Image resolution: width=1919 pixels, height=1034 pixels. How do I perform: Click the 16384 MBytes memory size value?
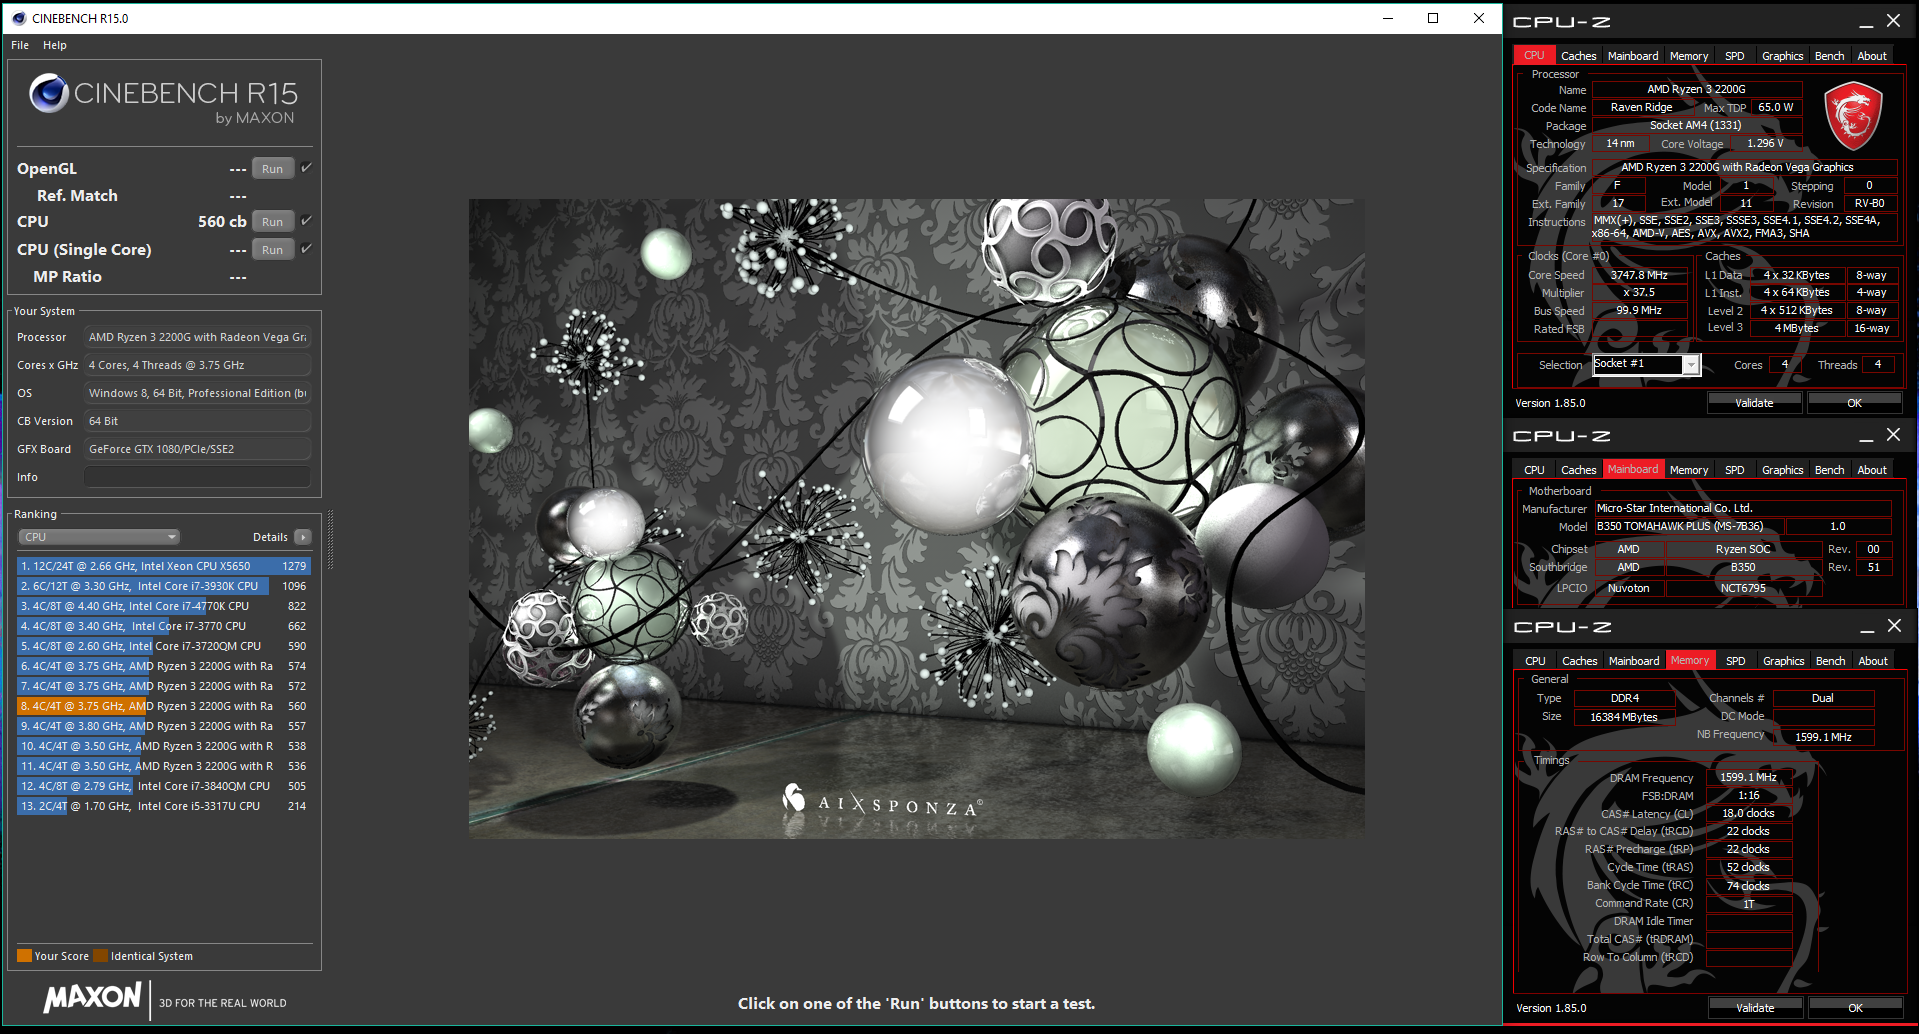(x=1624, y=717)
